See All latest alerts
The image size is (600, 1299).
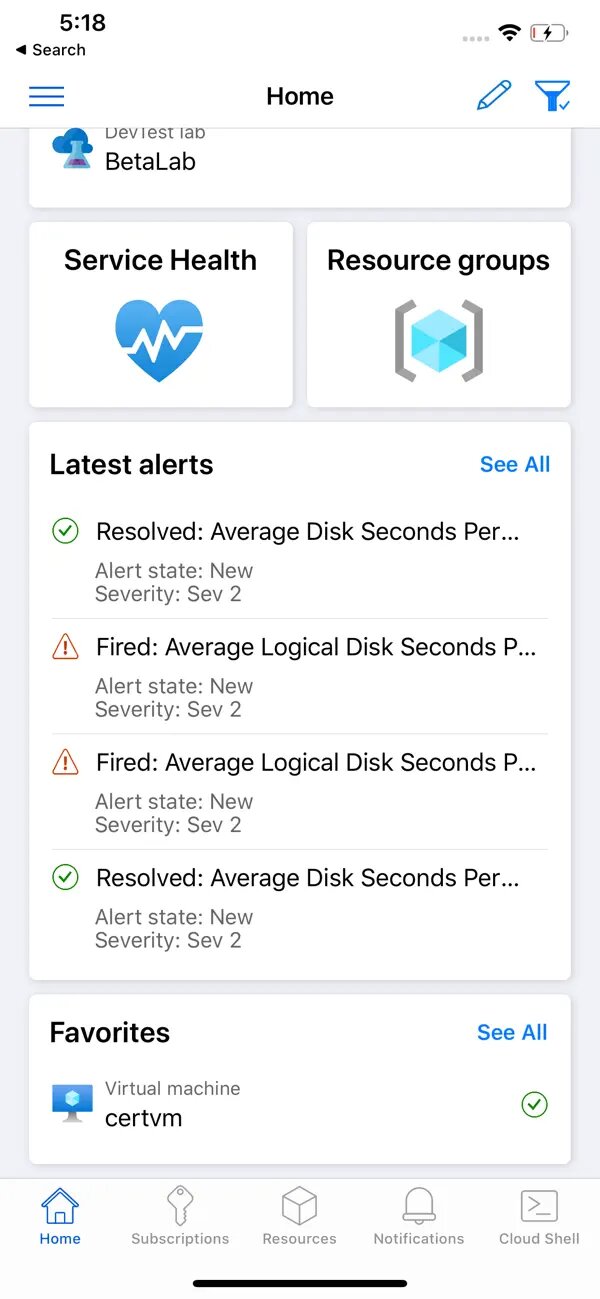(514, 464)
